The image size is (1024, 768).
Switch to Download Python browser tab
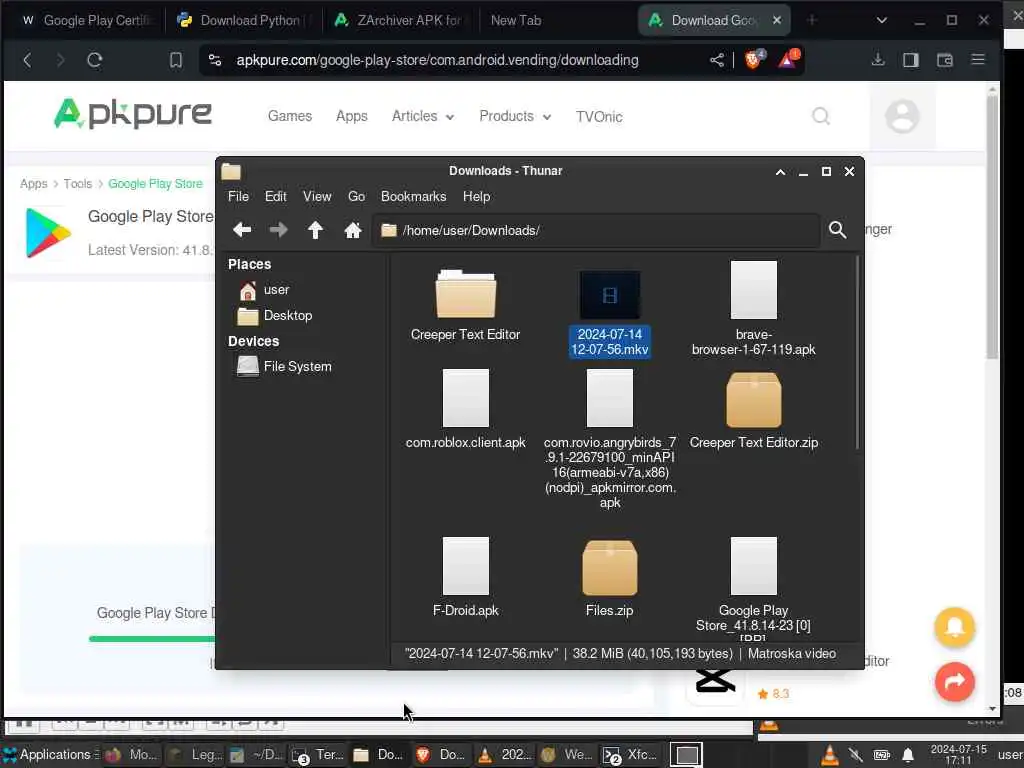coord(242,20)
